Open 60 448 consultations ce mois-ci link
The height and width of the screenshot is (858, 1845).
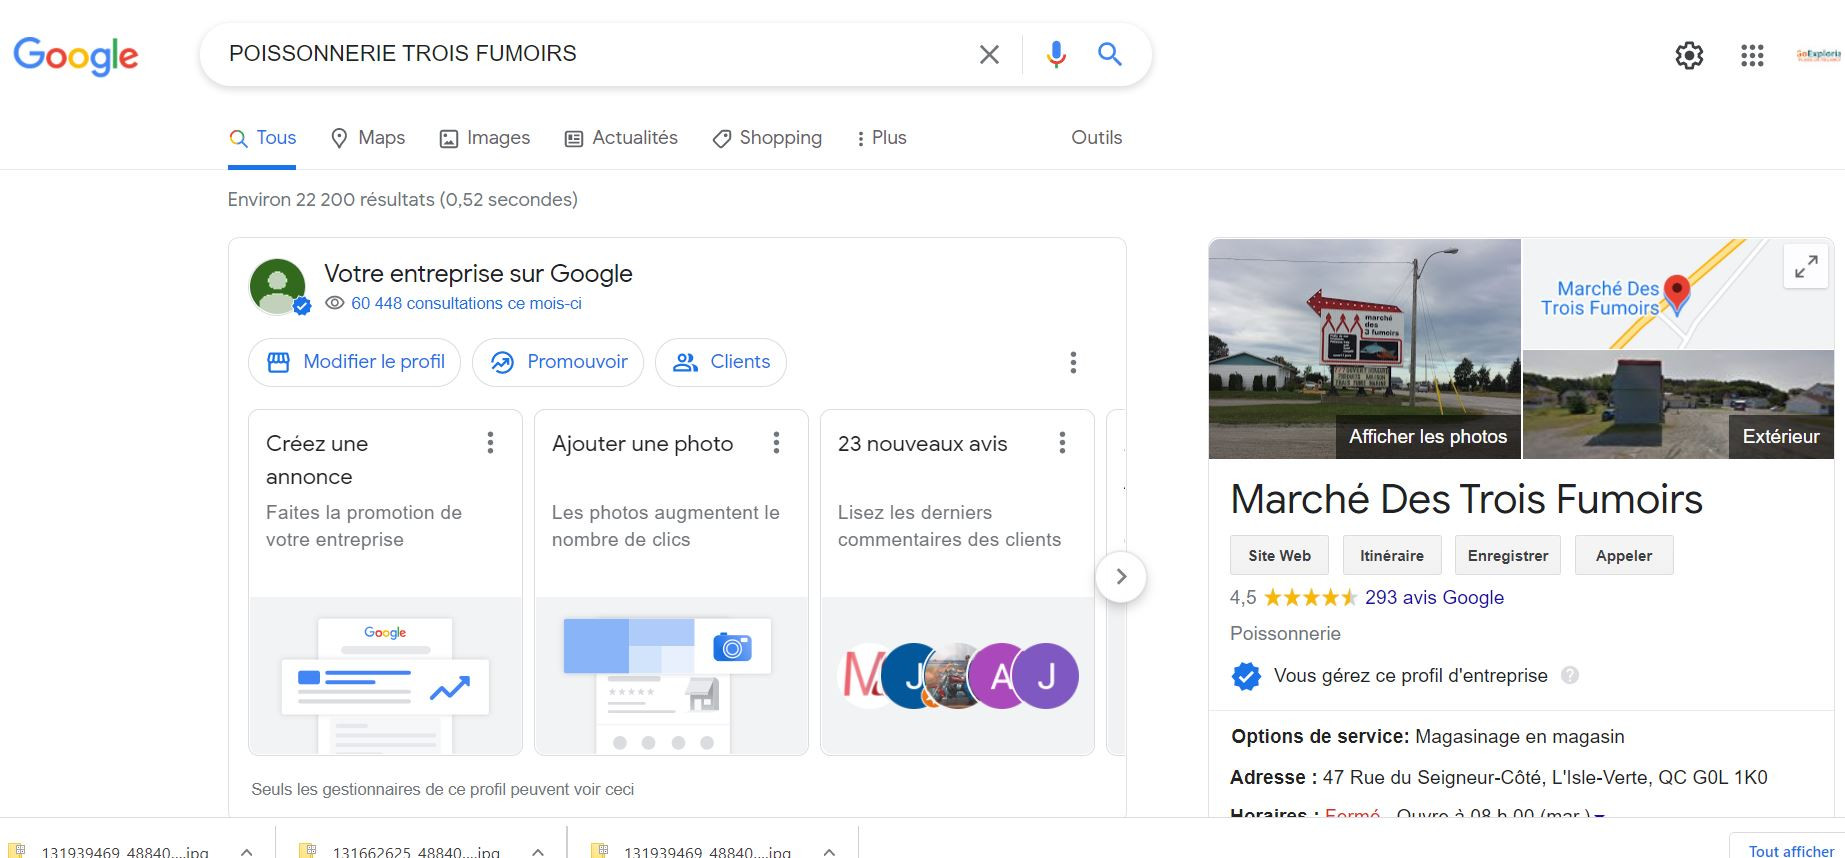point(466,303)
